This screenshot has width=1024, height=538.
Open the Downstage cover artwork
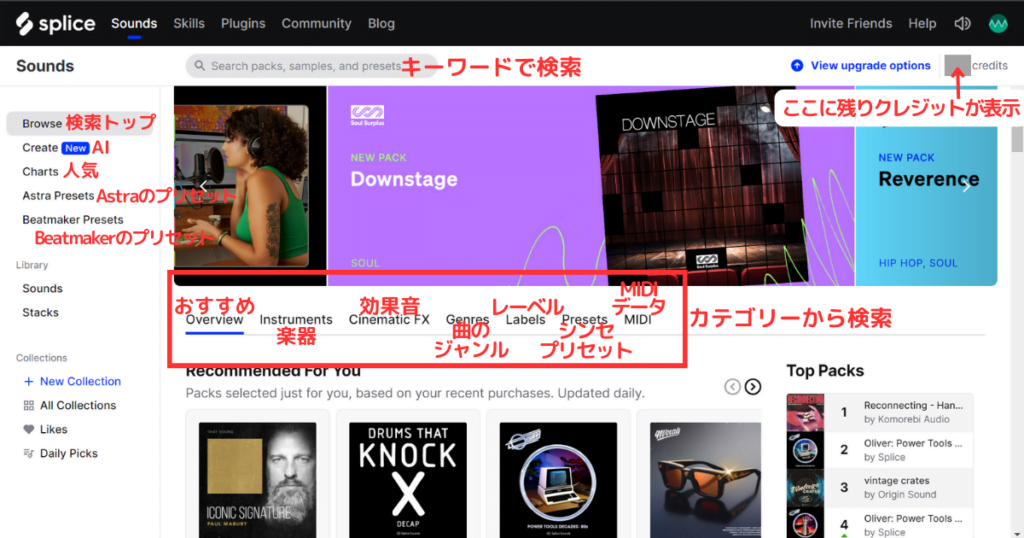coord(700,185)
